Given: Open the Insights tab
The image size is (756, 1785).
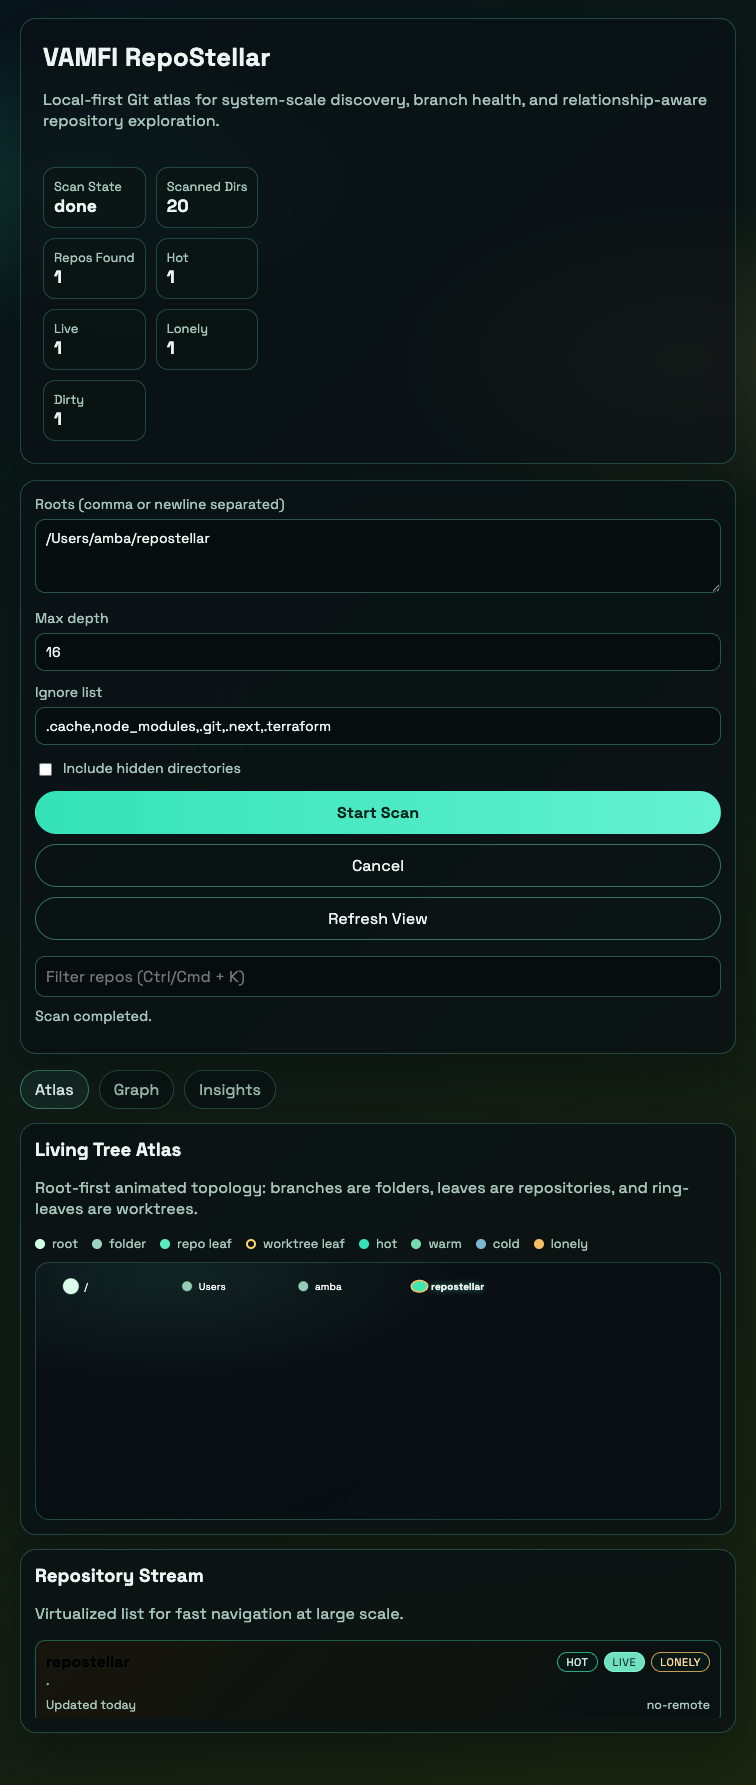Looking at the screenshot, I should (229, 1089).
